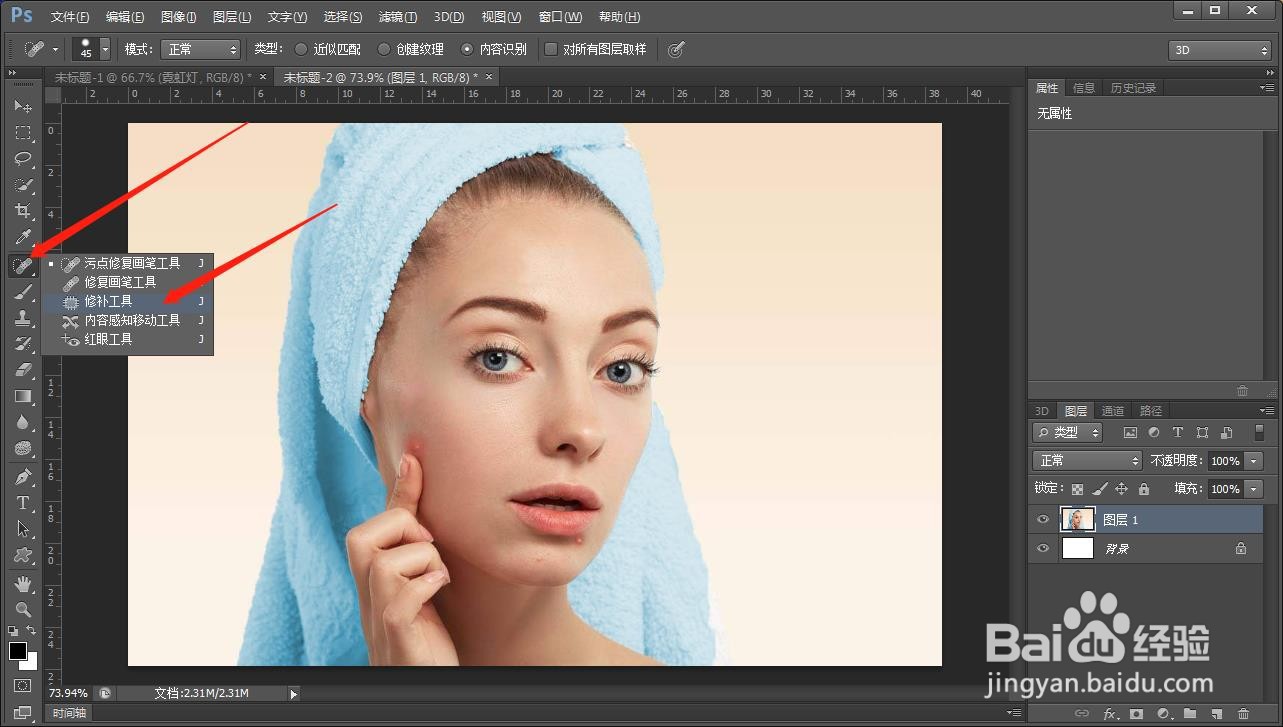1283x727 pixels.
Task: Click the add layer mask icon
Action: [x=1136, y=714]
